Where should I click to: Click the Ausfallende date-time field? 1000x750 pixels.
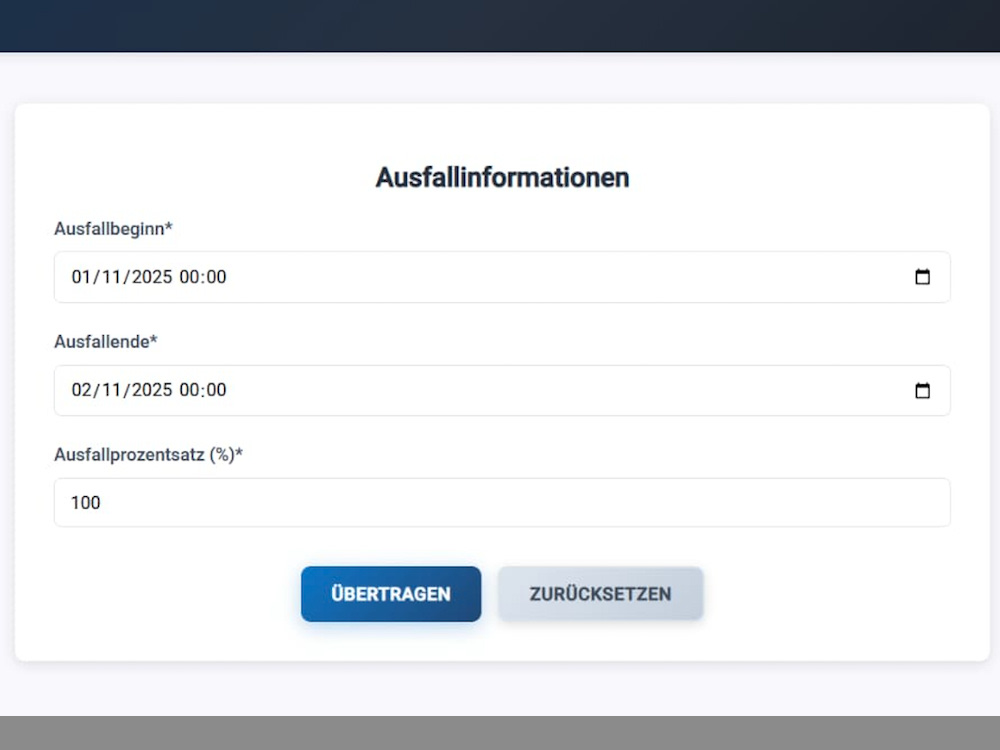tap(502, 390)
